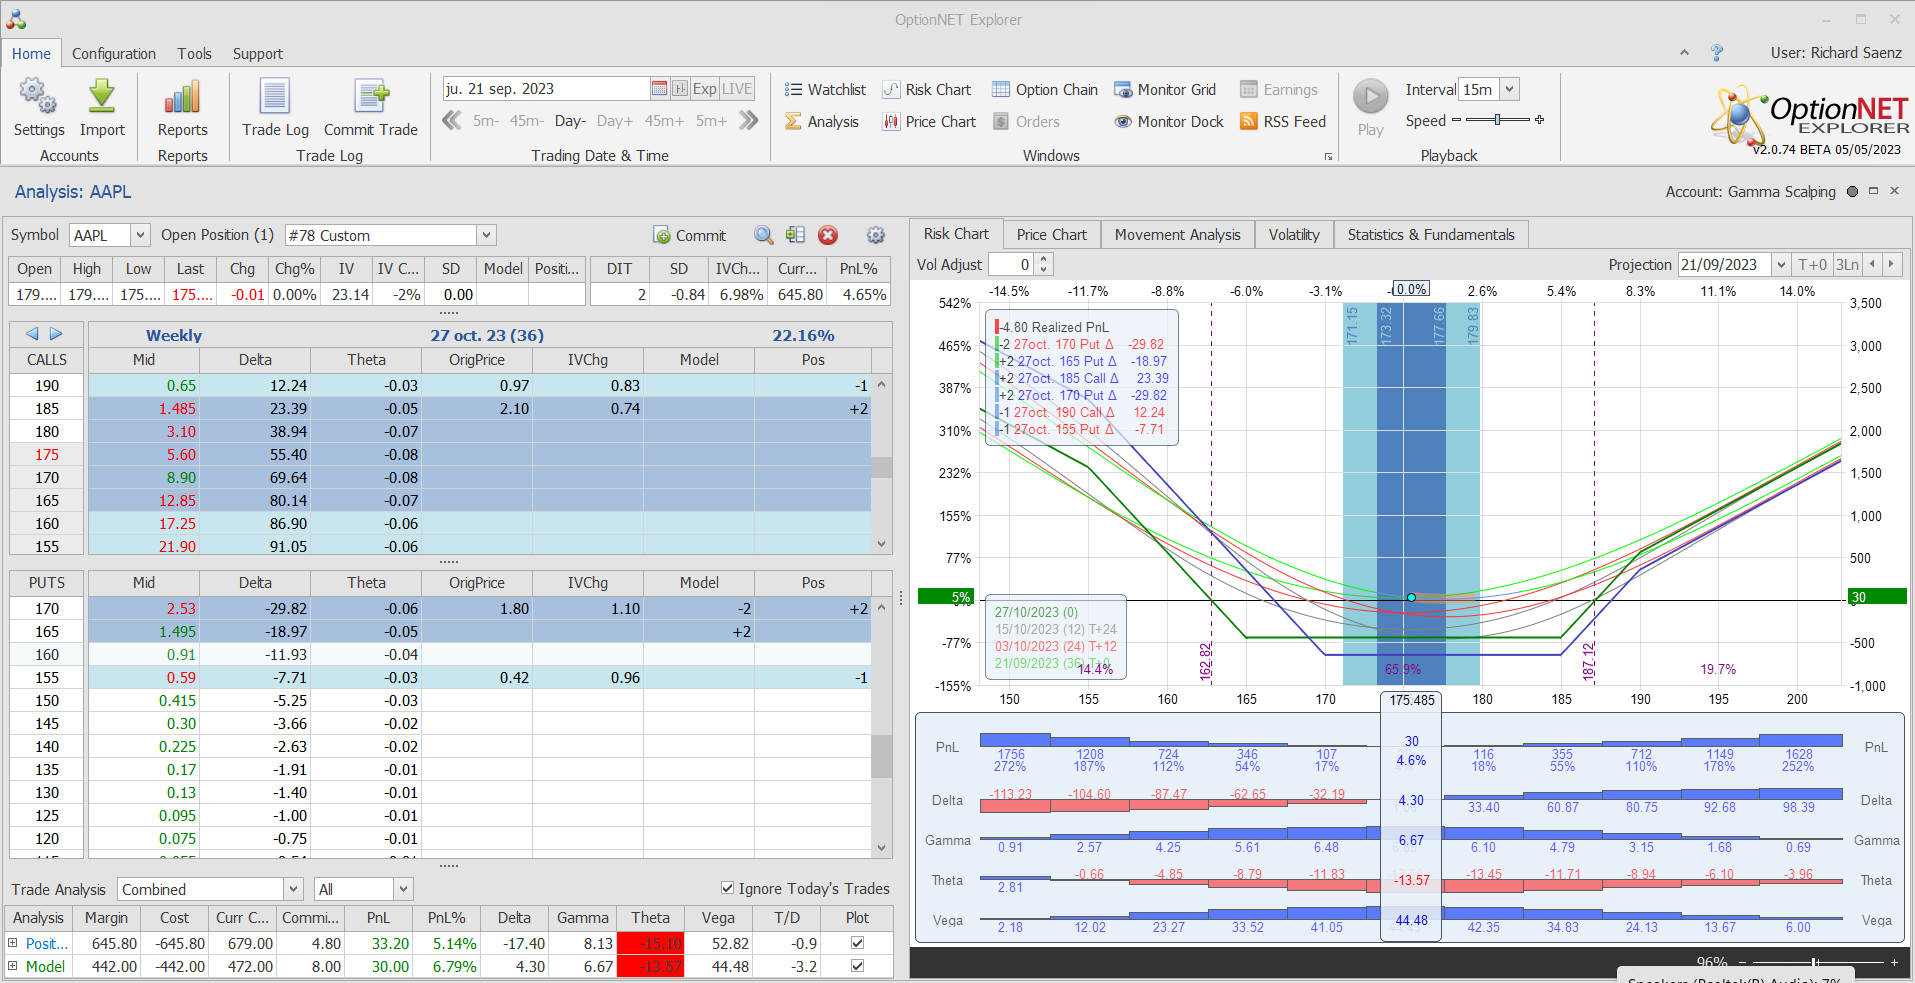Click the Vol Adjust value field
Viewport: 1915px width, 983px height.
[x=1011, y=264]
